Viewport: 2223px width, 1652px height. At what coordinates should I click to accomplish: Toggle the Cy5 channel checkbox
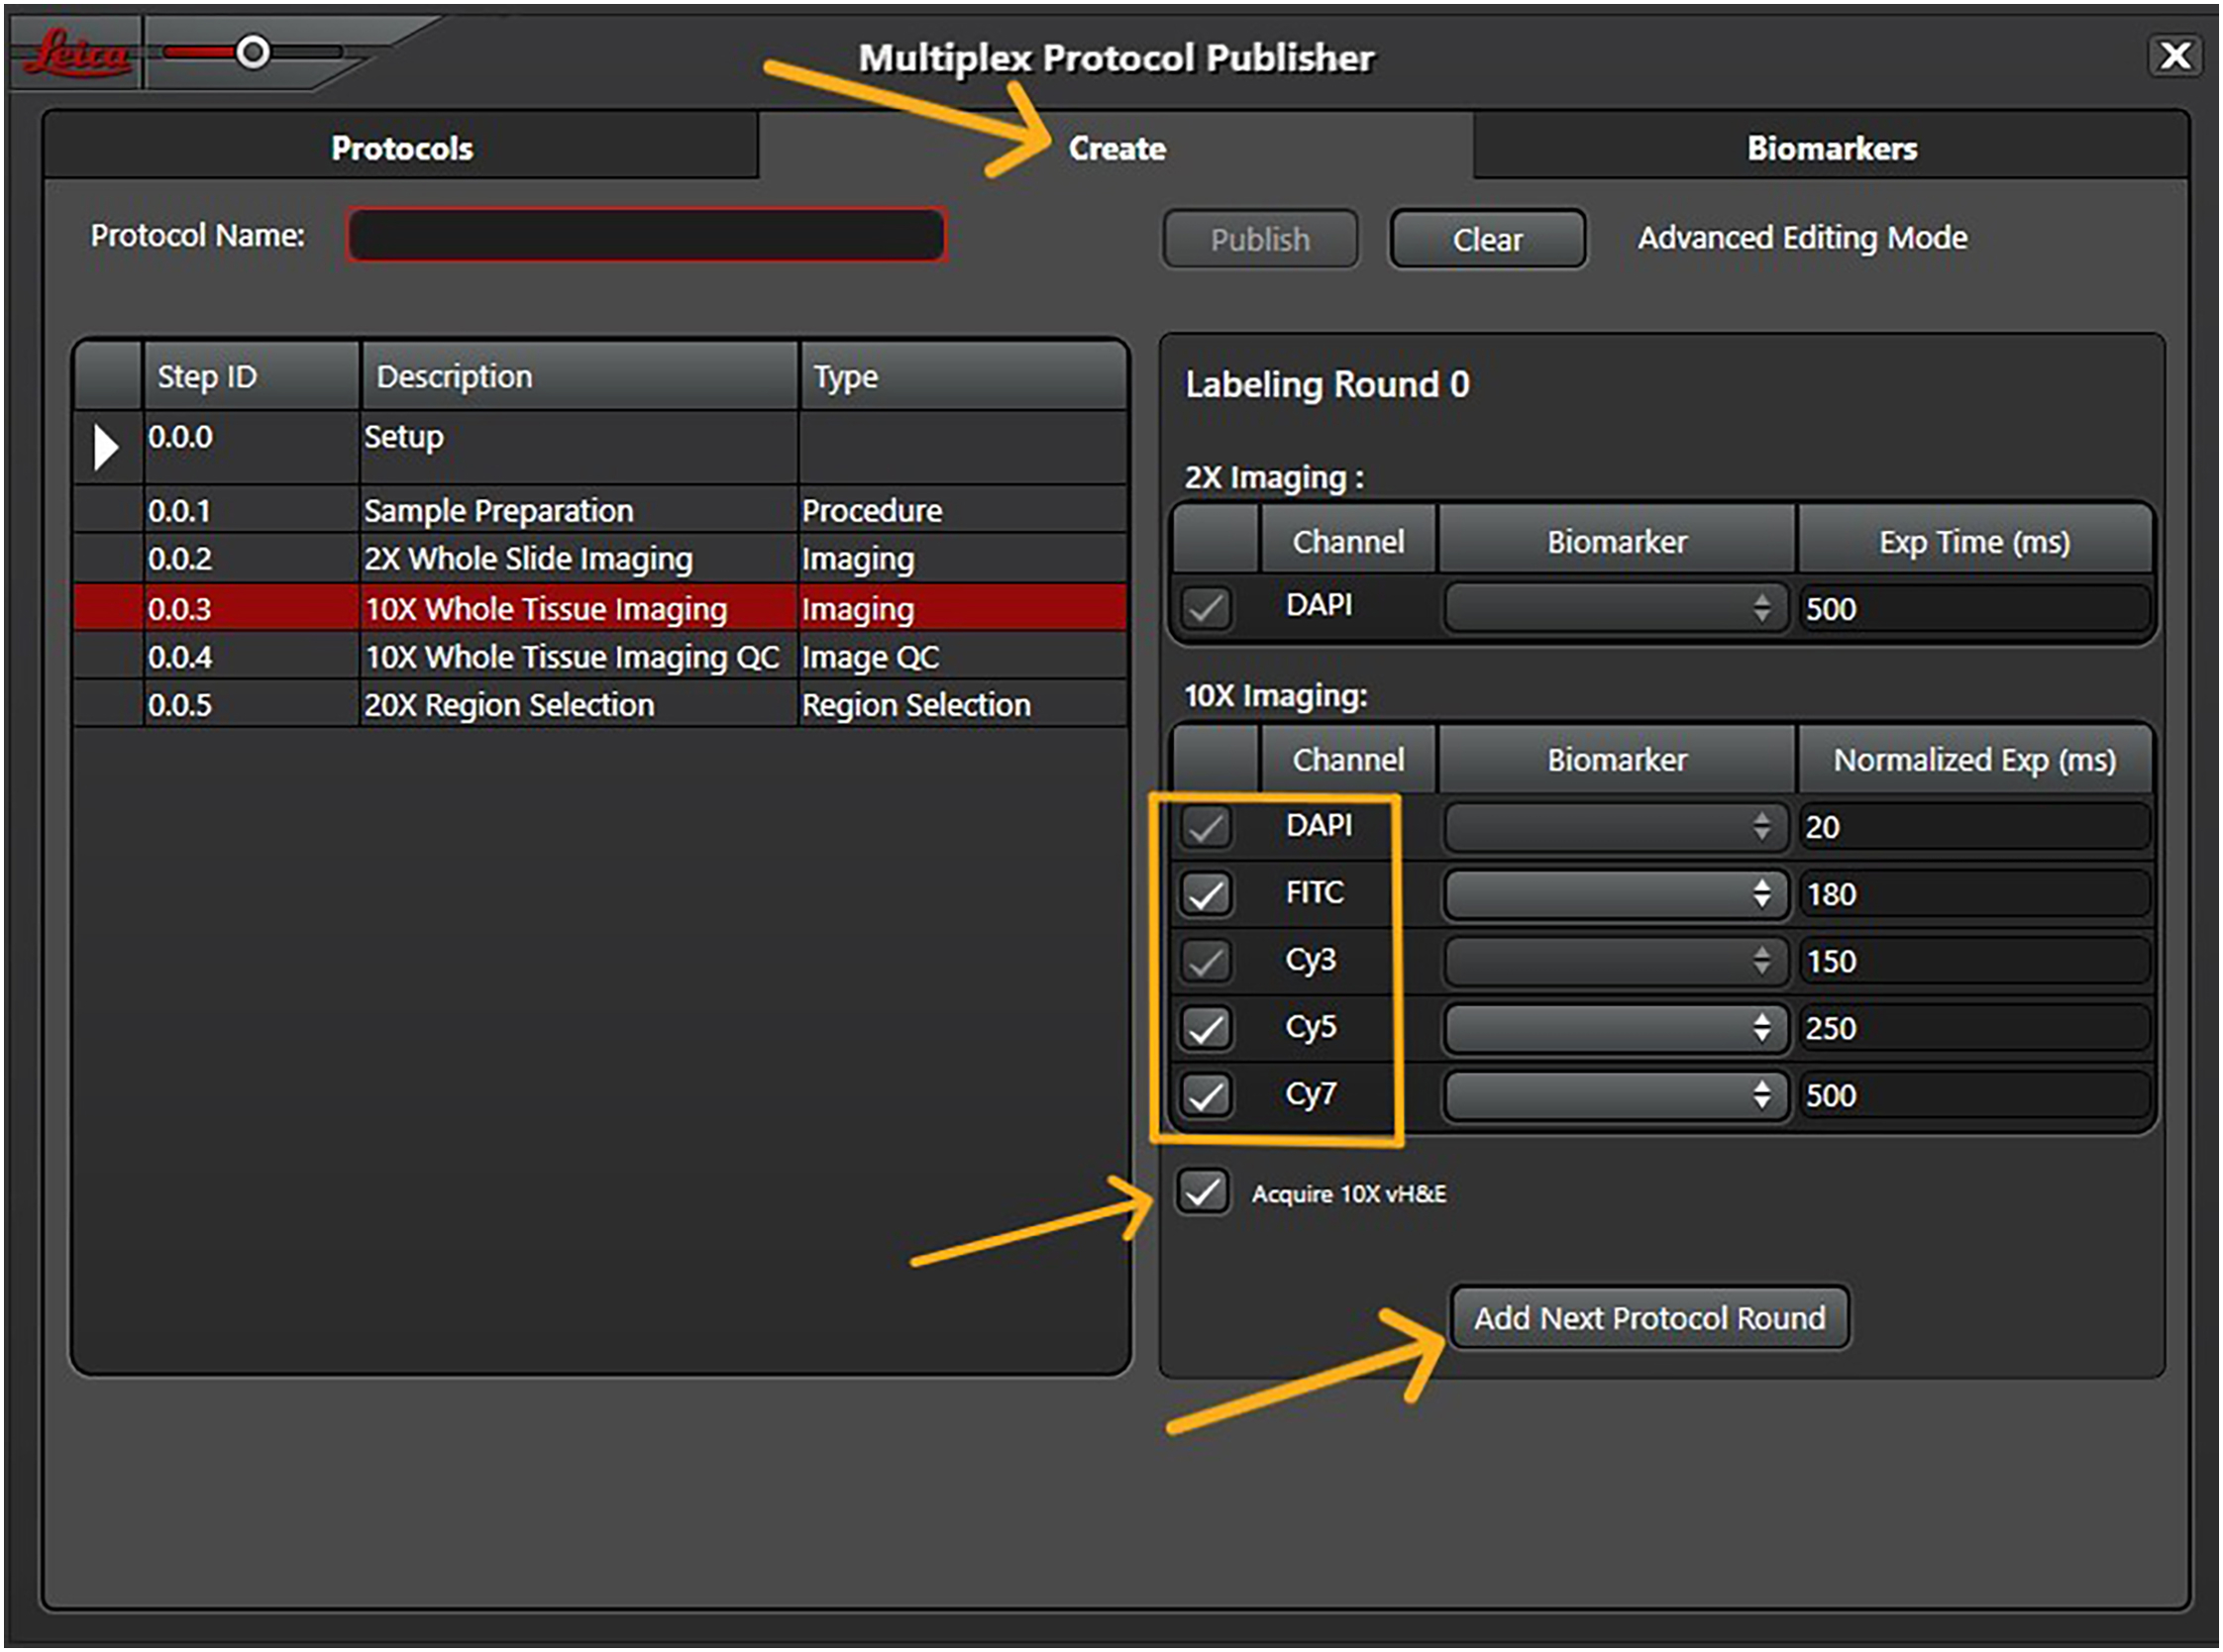1205,1027
